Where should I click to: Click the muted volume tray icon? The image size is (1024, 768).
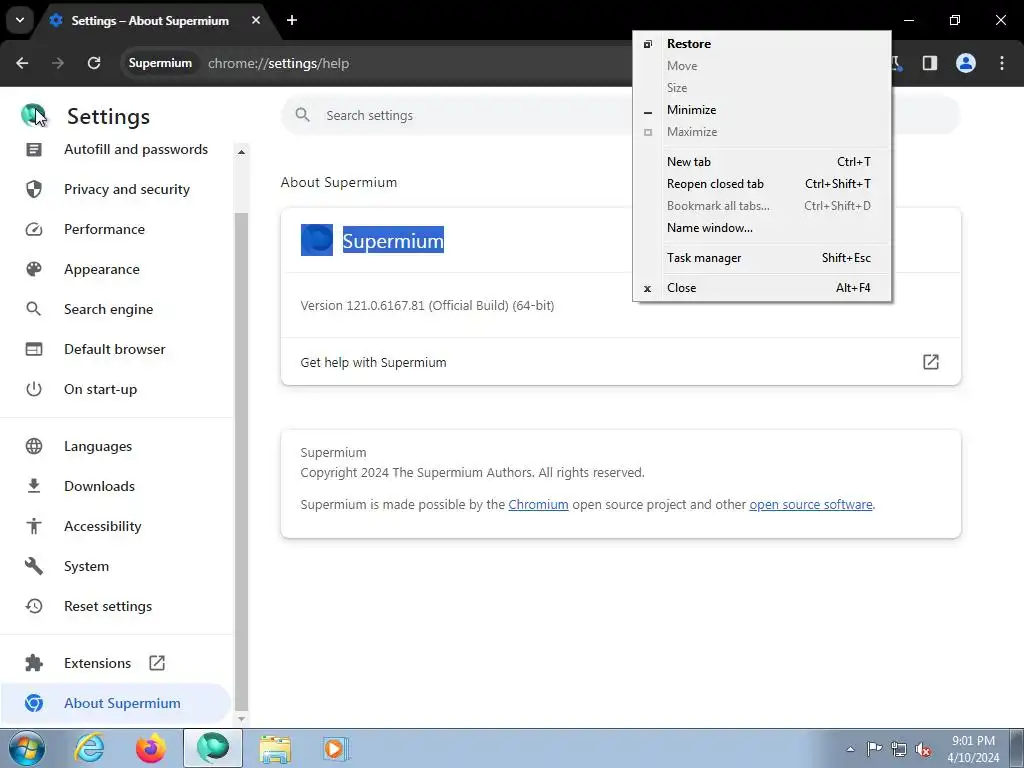(x=923, y=749)
